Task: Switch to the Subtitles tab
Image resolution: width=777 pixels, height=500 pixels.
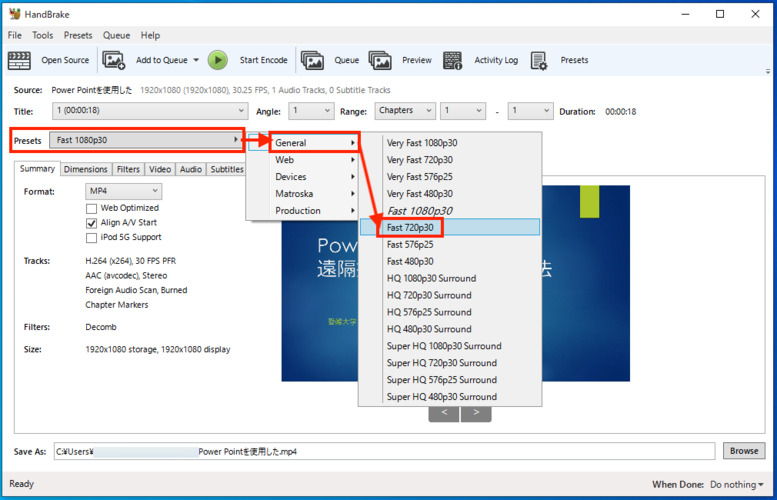Action: tap(226, 169)
